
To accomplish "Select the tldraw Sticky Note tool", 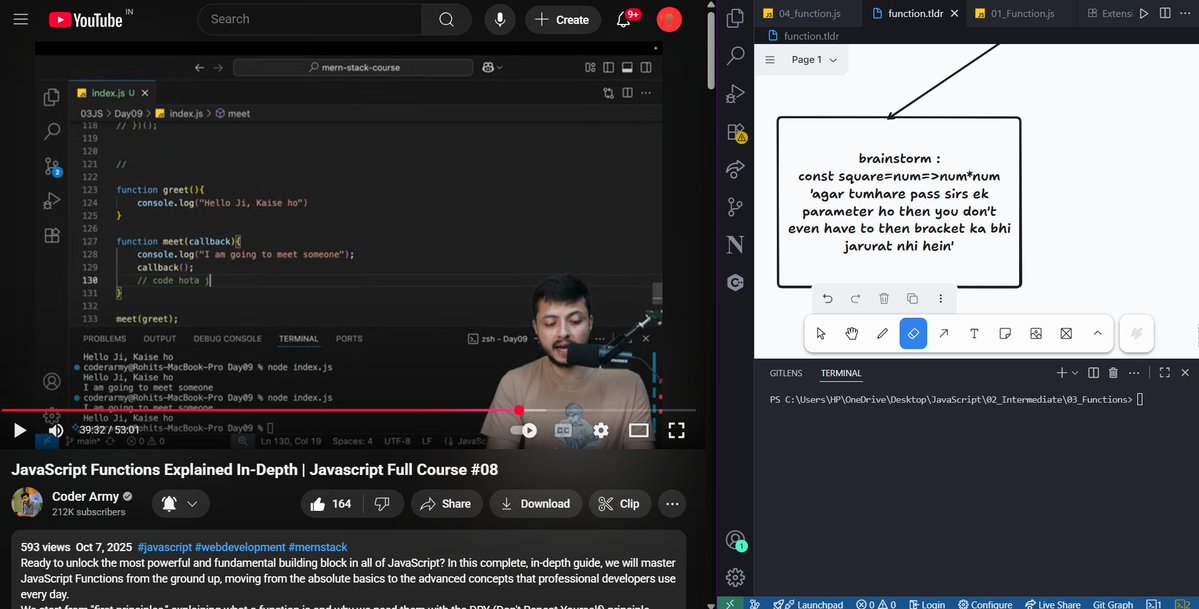I will (1006, 334).
